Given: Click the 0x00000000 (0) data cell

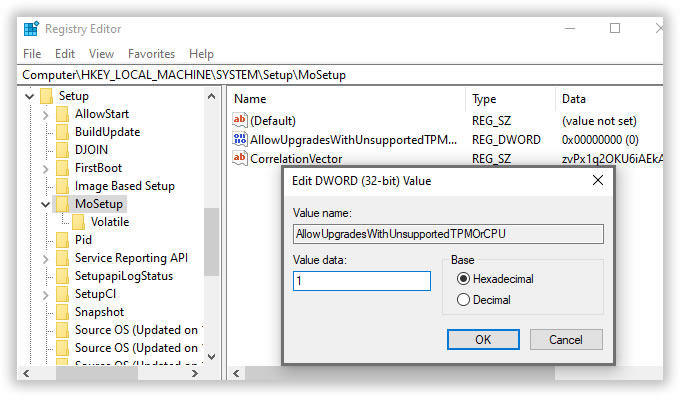Looking at the screenshot, I should (600, 140).
